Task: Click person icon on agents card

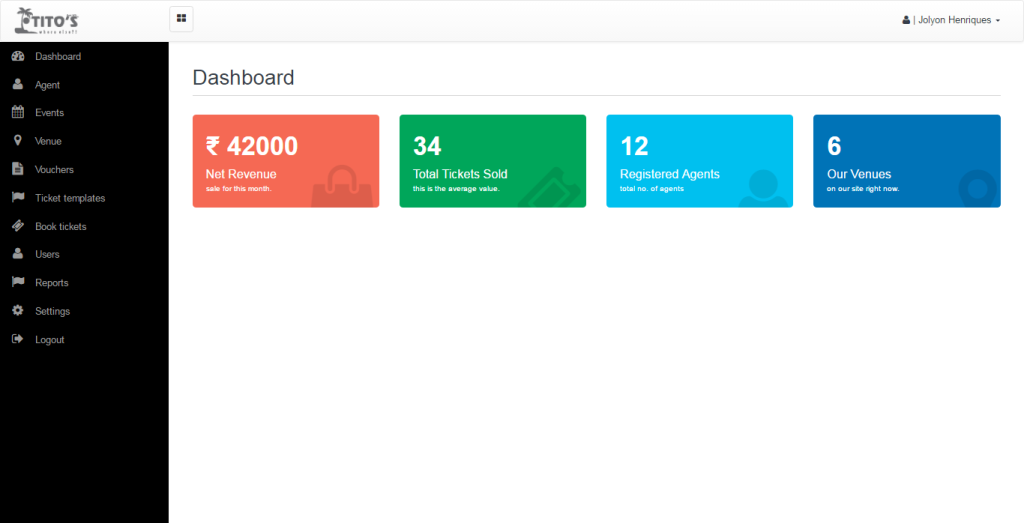Action: pyautogui.click(x=763, y=188)
